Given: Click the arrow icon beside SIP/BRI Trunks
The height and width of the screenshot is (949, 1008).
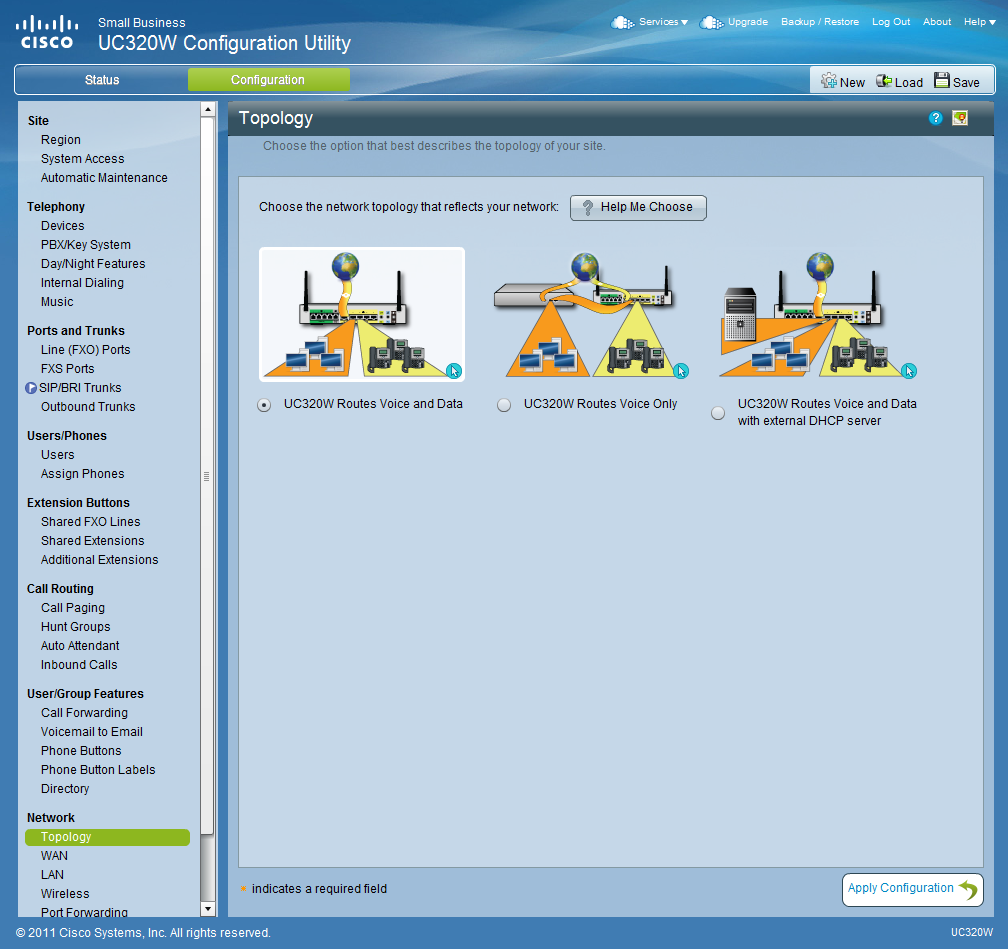Looking at the screenshot, I should 31,388.
